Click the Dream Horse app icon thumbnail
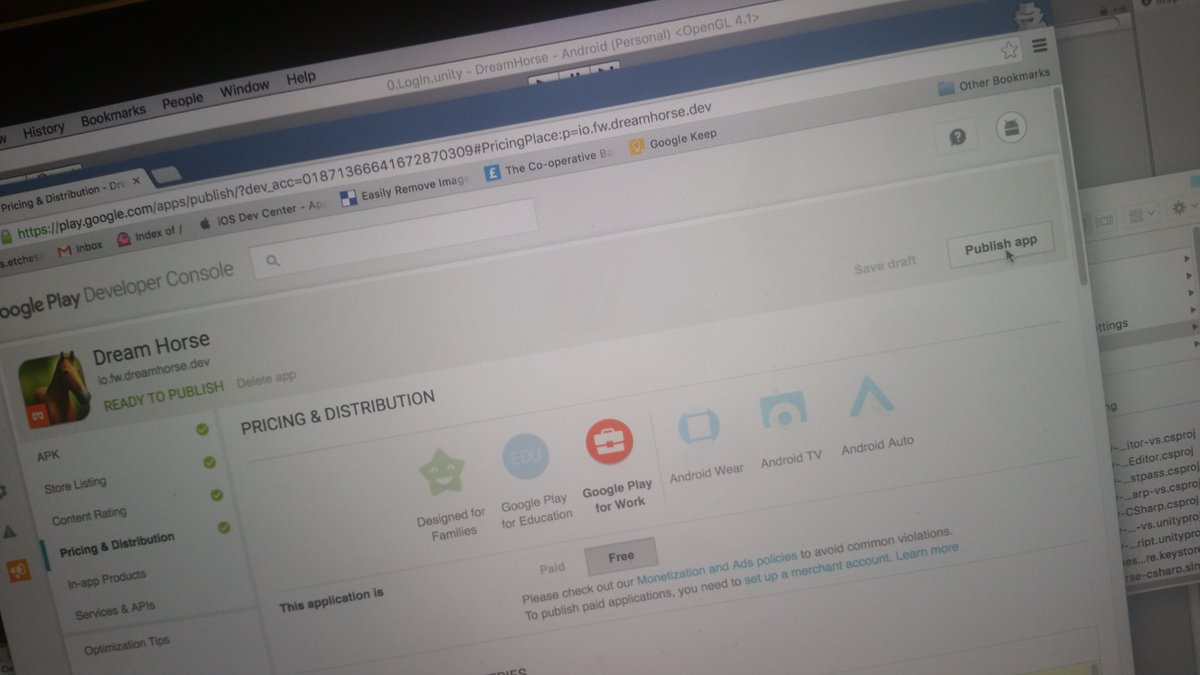 [54, 389]
